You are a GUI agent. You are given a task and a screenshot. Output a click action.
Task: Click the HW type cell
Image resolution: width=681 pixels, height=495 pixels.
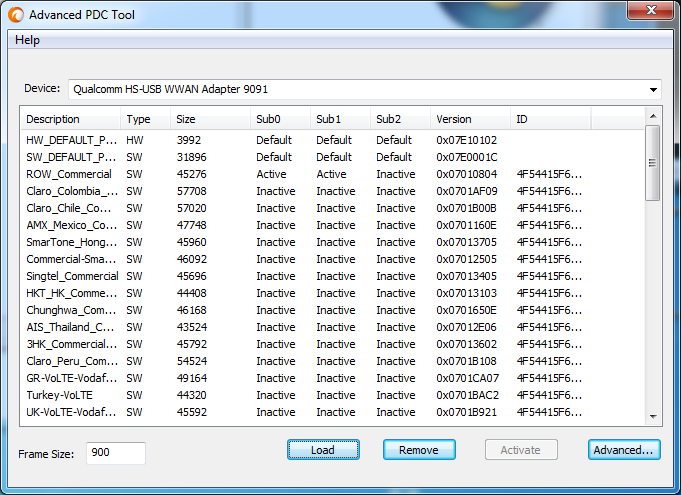pyautogui.click(x=135, y=140)
